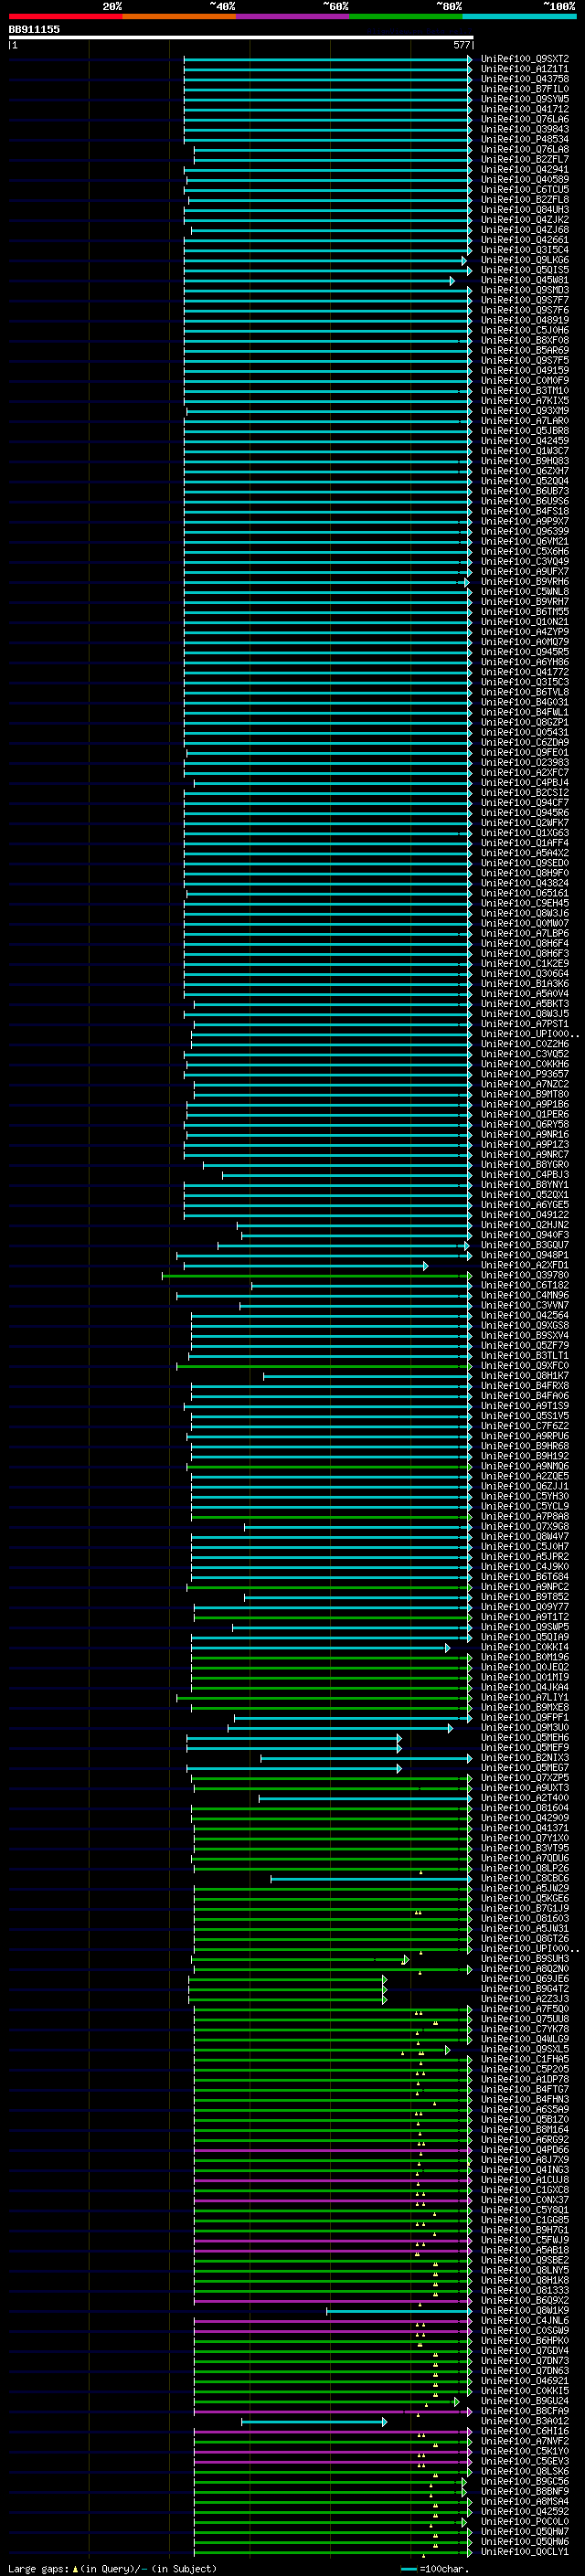The image size is (585, 2576).
Task: Select the UniRef100_Q84UH3 label
Action: [525, 209]
